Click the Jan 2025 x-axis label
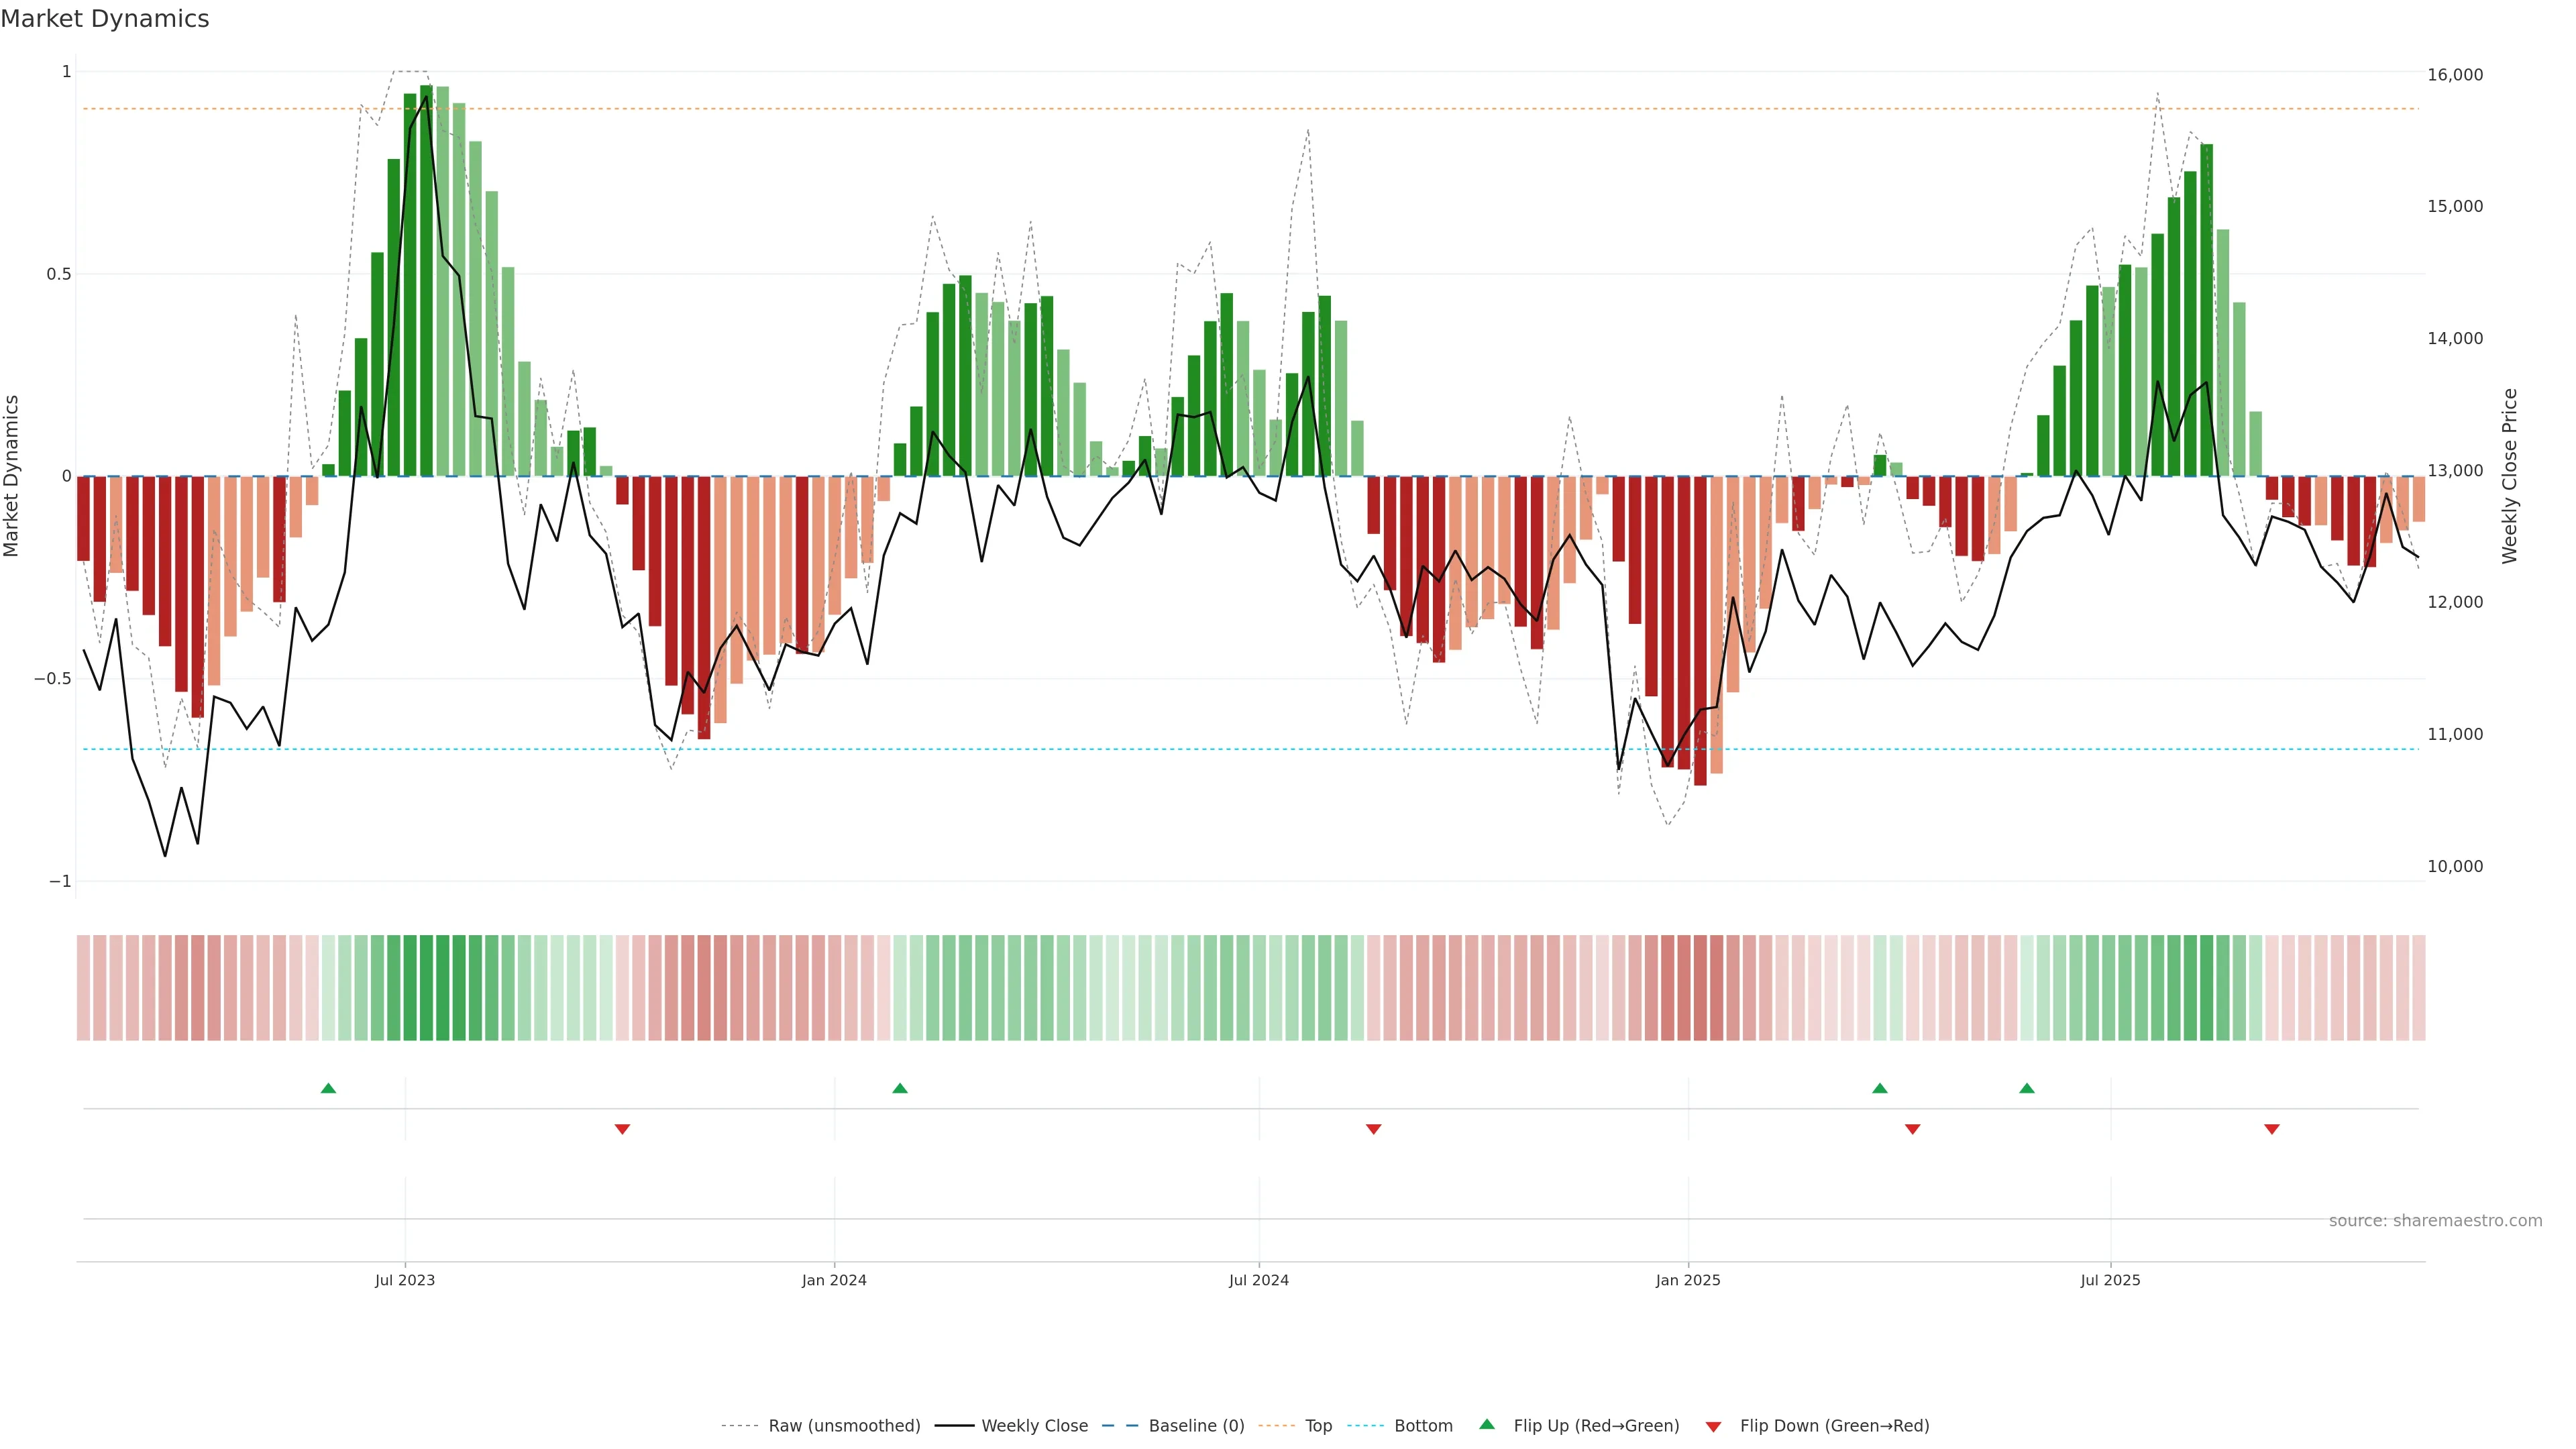 tap(1688, 1280)
